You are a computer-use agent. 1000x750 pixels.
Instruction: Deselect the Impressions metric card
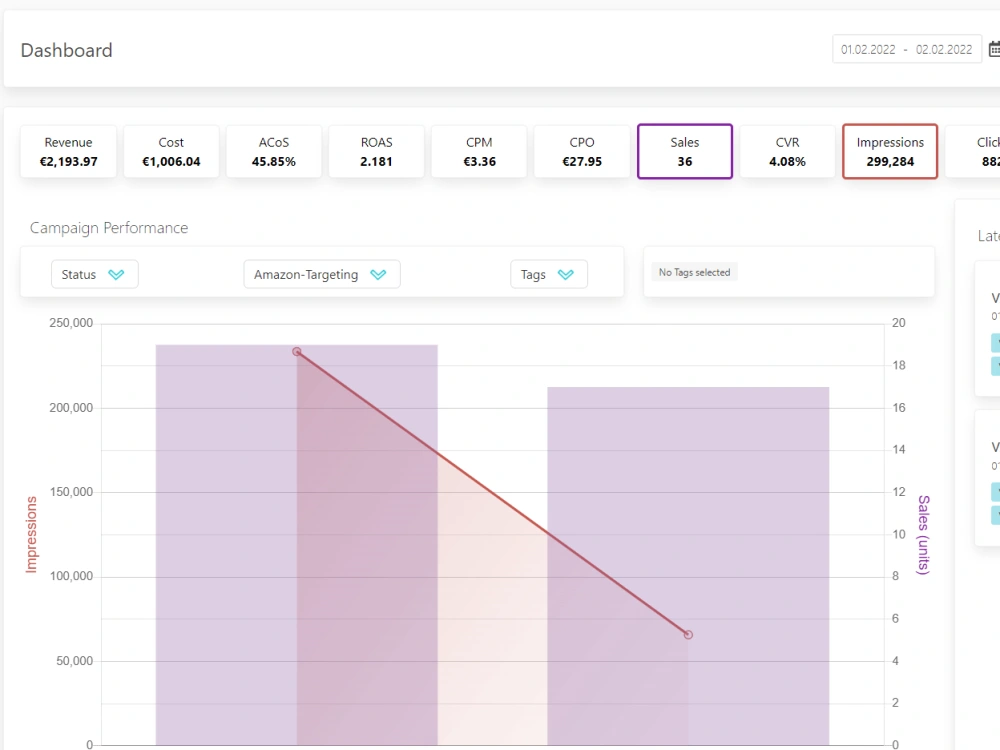pyautogui.click(x=890, y=152)
